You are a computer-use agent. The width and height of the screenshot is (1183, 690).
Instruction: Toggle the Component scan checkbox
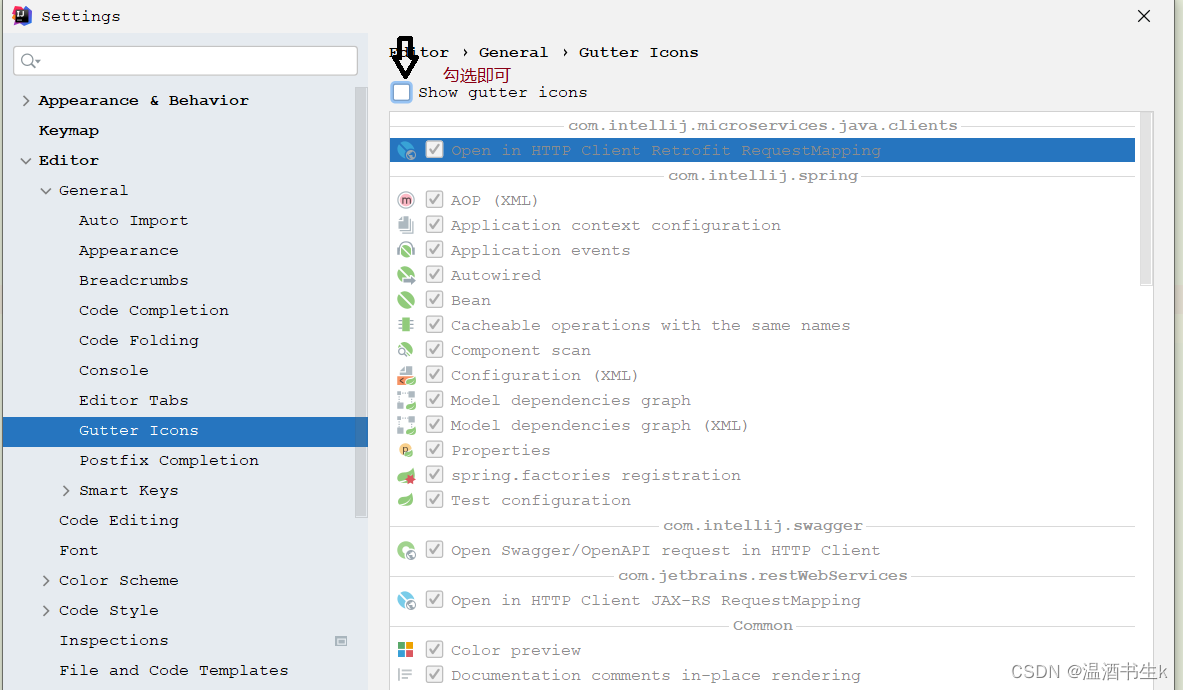435,349
